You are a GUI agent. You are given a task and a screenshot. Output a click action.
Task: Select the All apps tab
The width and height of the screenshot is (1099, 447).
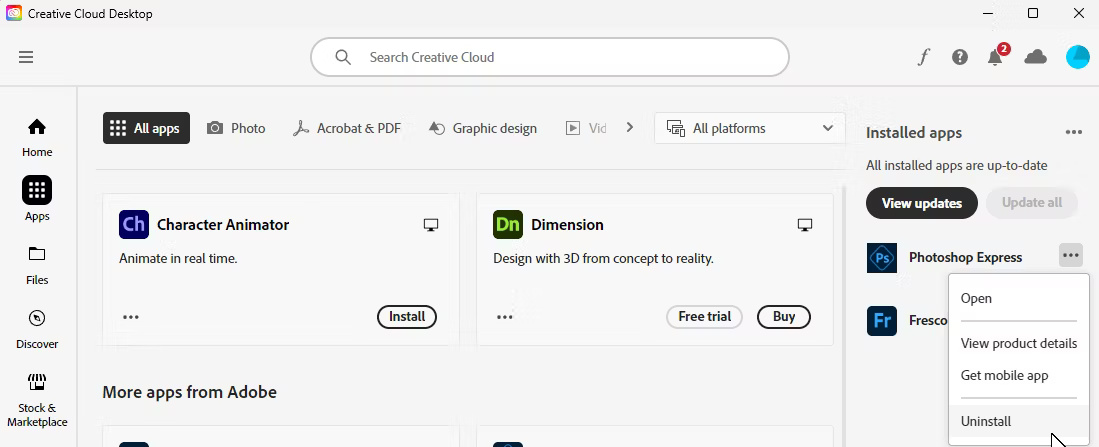coord(146,128)
